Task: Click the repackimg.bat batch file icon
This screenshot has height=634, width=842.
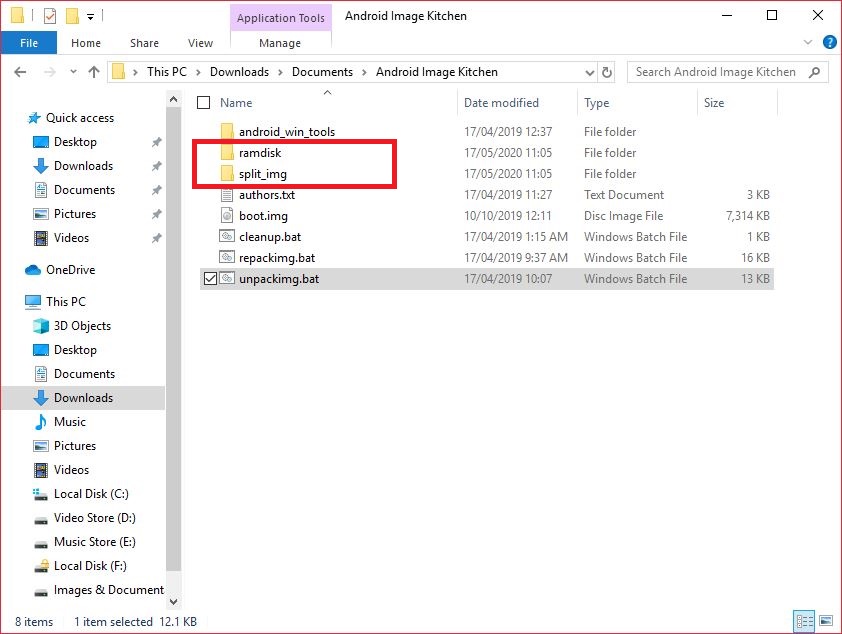Action: click(227, 257)
